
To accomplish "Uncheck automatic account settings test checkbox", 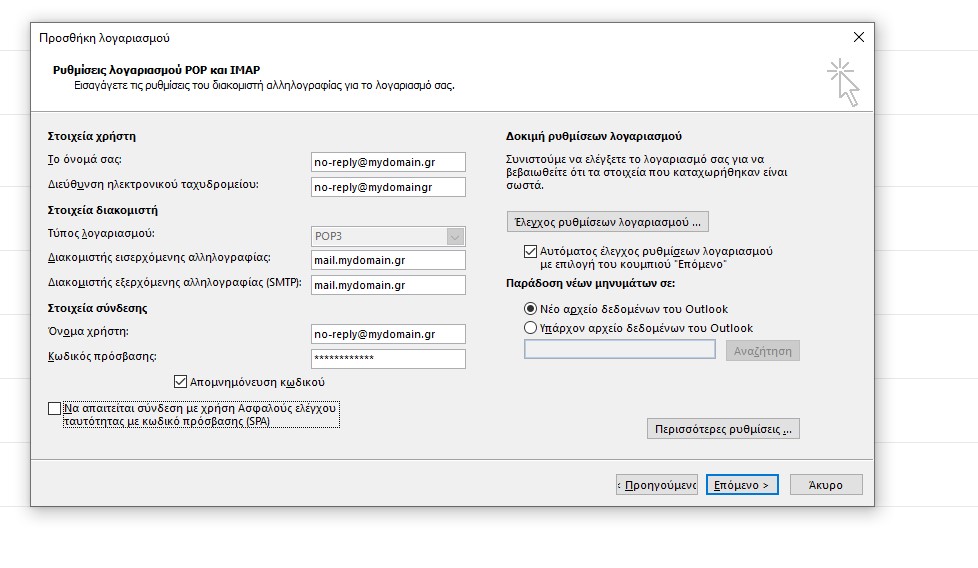I will 531,252.
